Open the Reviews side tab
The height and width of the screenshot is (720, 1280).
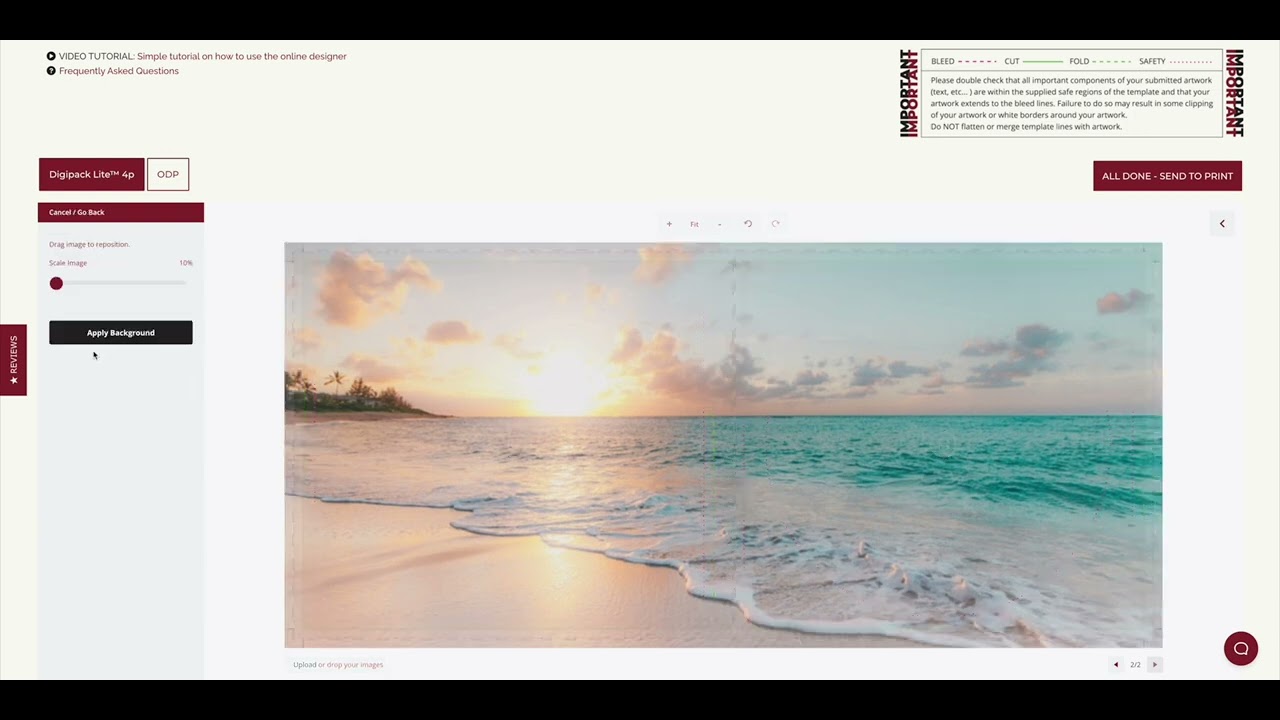(13, 360)
